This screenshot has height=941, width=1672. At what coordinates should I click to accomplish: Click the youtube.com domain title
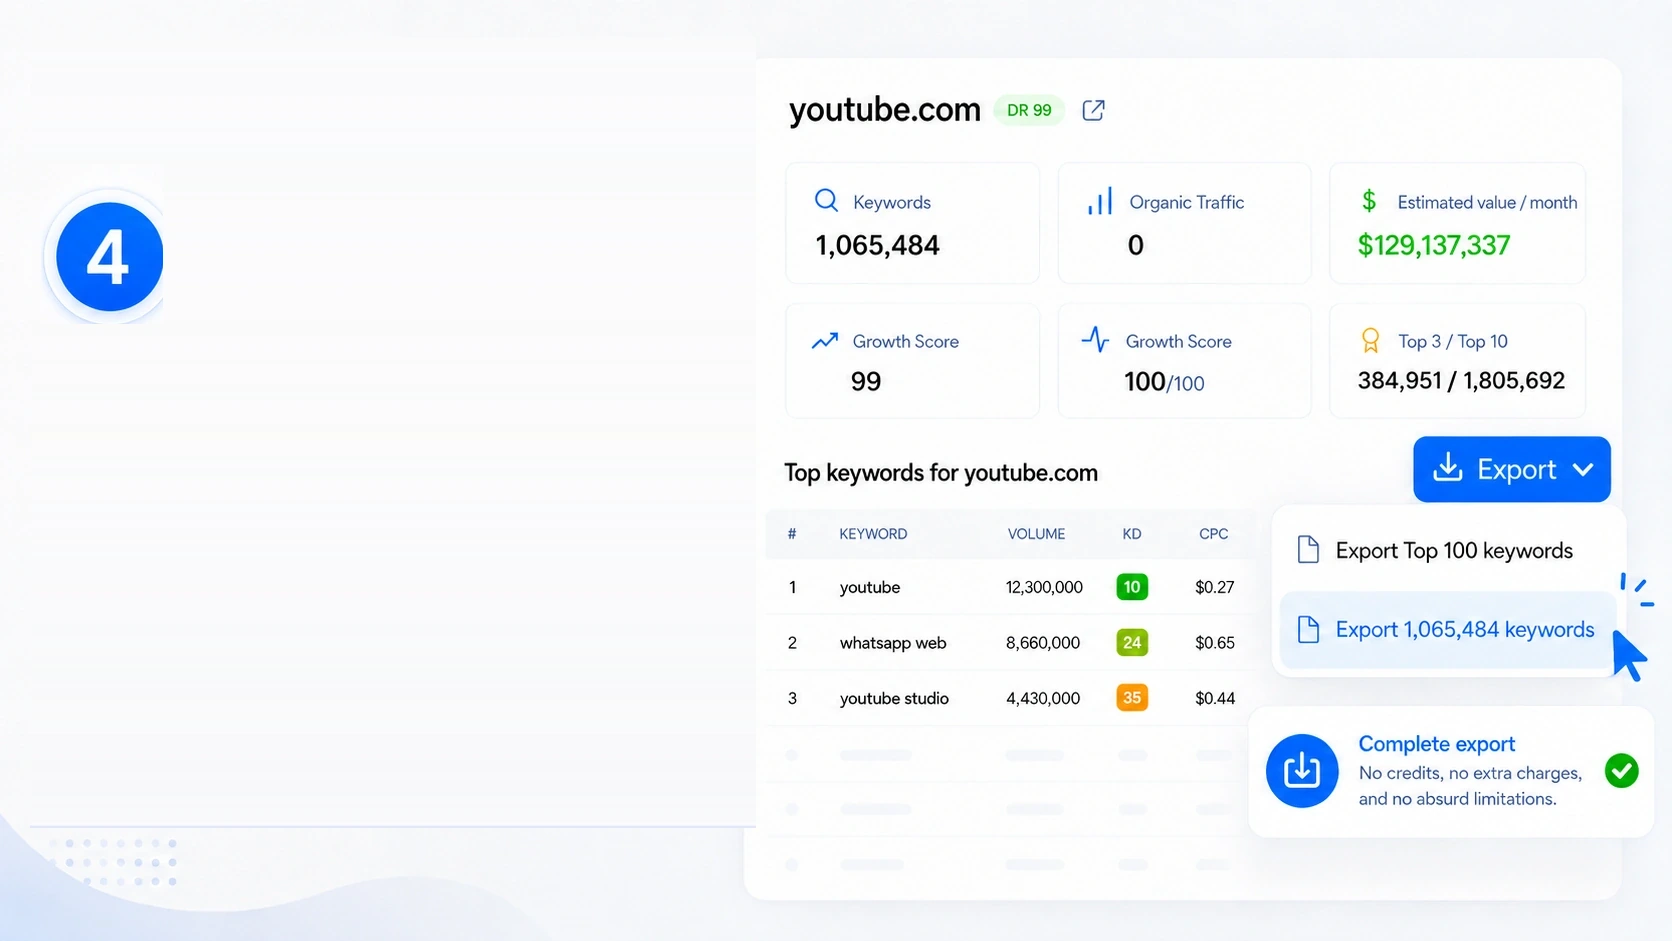885,109
